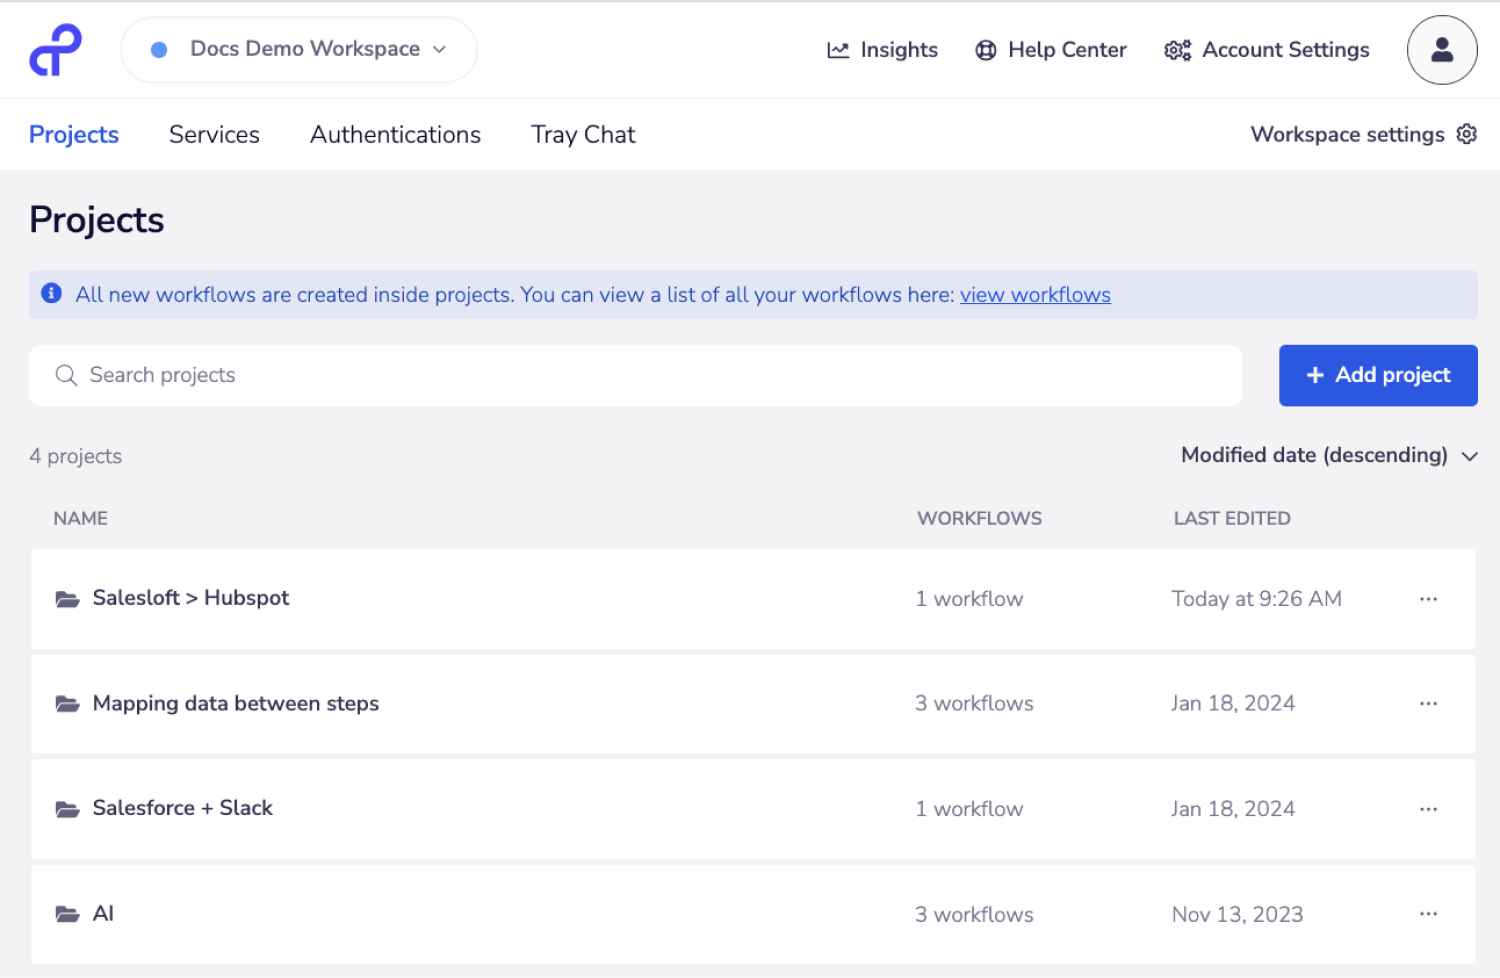Open the user profile avatar menu

1441,50
